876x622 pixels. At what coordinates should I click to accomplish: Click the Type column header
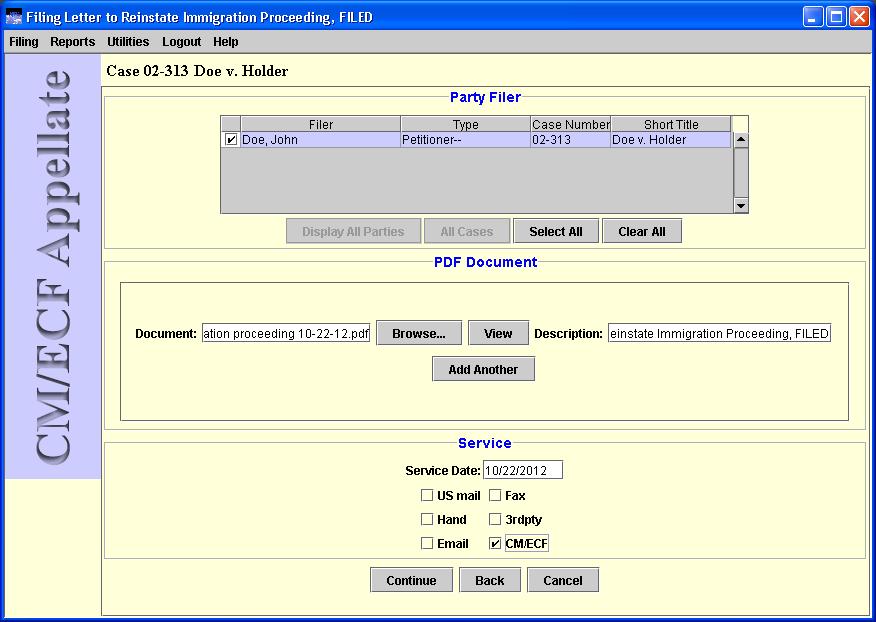click(465, 124)
